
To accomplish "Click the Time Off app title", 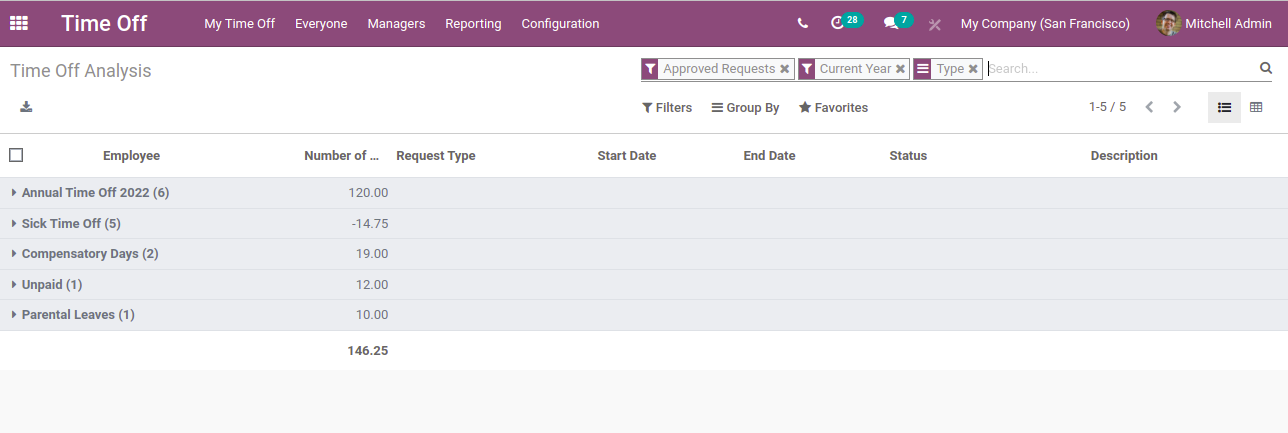I will point(104,23).
